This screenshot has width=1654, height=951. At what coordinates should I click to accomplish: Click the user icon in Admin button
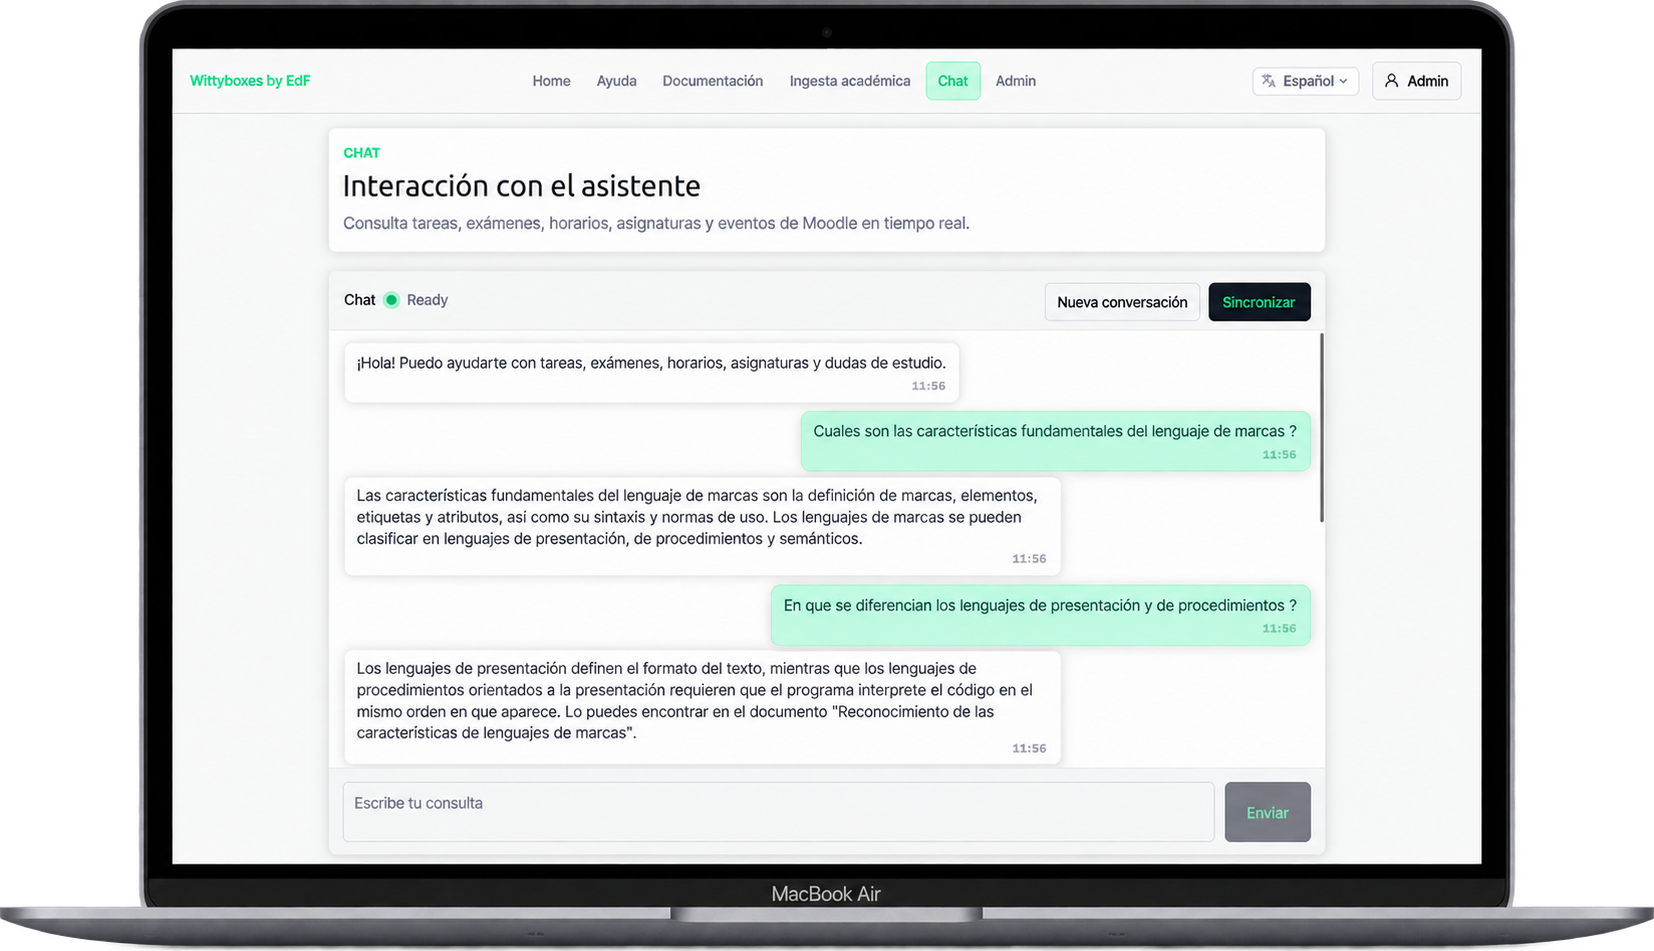[x=1391, y=81]
